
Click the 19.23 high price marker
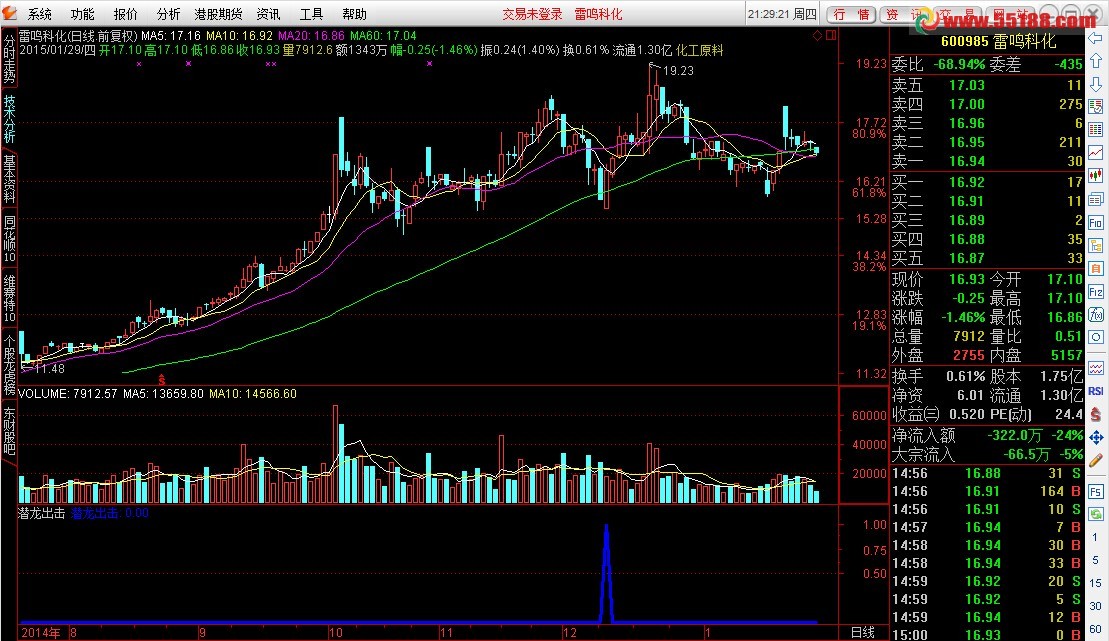coord(678,70)
